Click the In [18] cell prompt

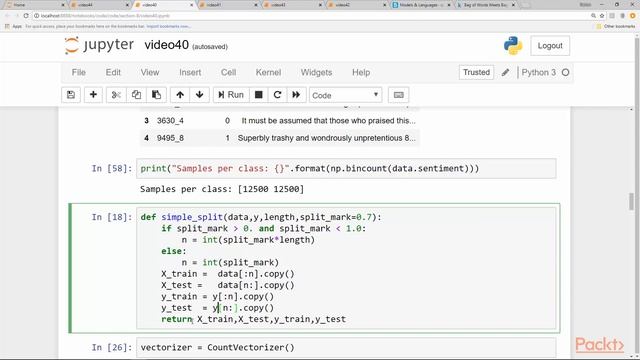pyautogui.click(x=112, y=217)
